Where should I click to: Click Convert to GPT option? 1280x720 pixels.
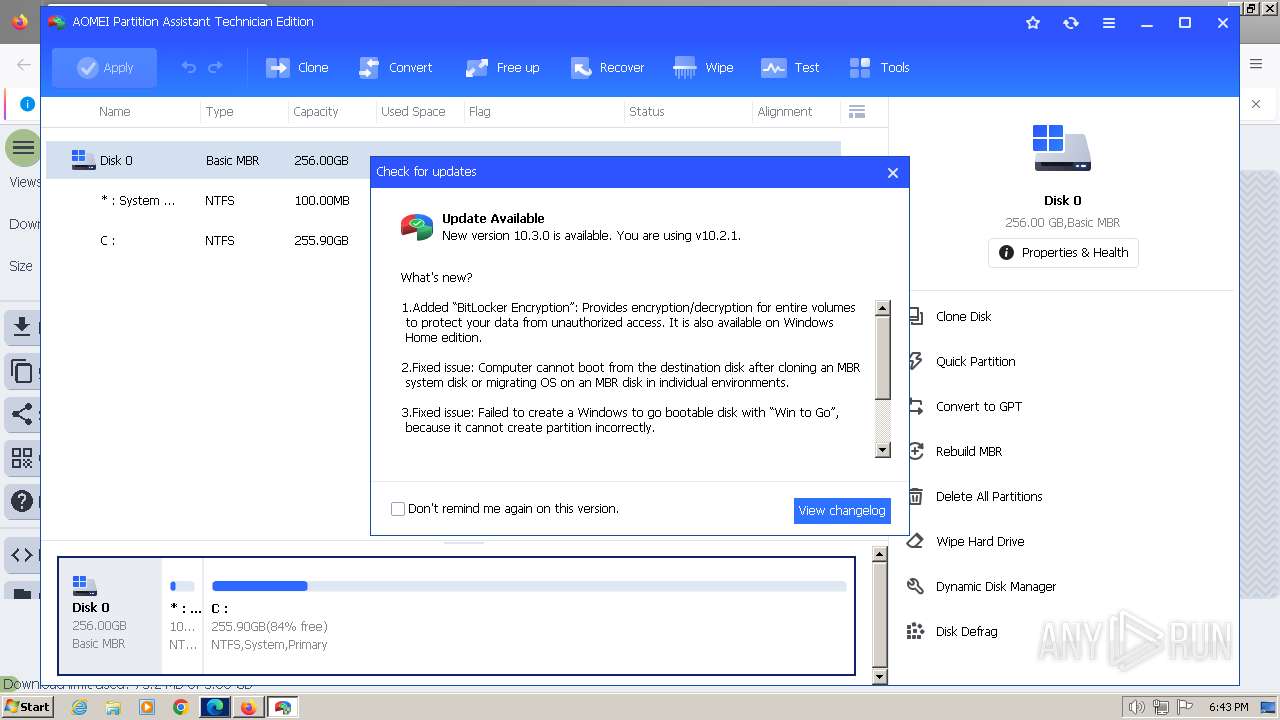pyautogui.click(x=978, y=406)
